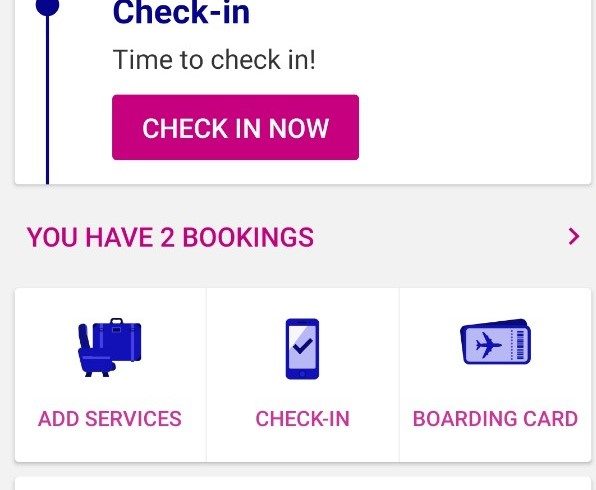Tap the BOARDING CARD label
The width and height of the screenshot is (596, 490).
pos(495,419)
